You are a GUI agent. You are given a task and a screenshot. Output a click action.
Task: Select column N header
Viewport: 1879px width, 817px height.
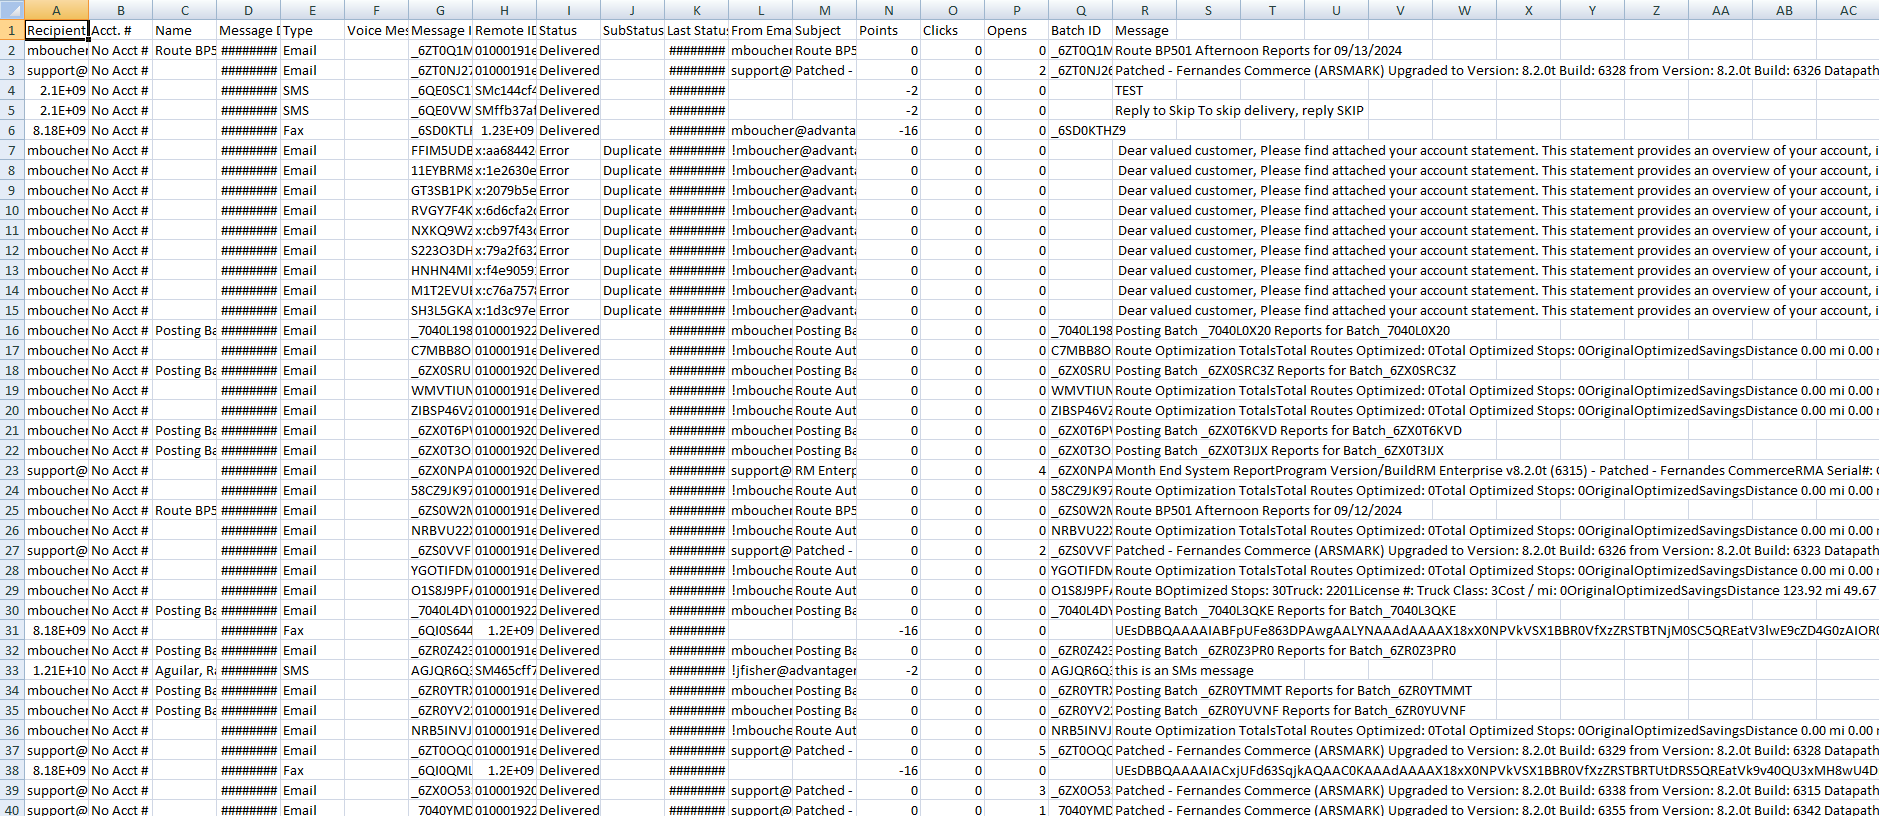(888, 10)
